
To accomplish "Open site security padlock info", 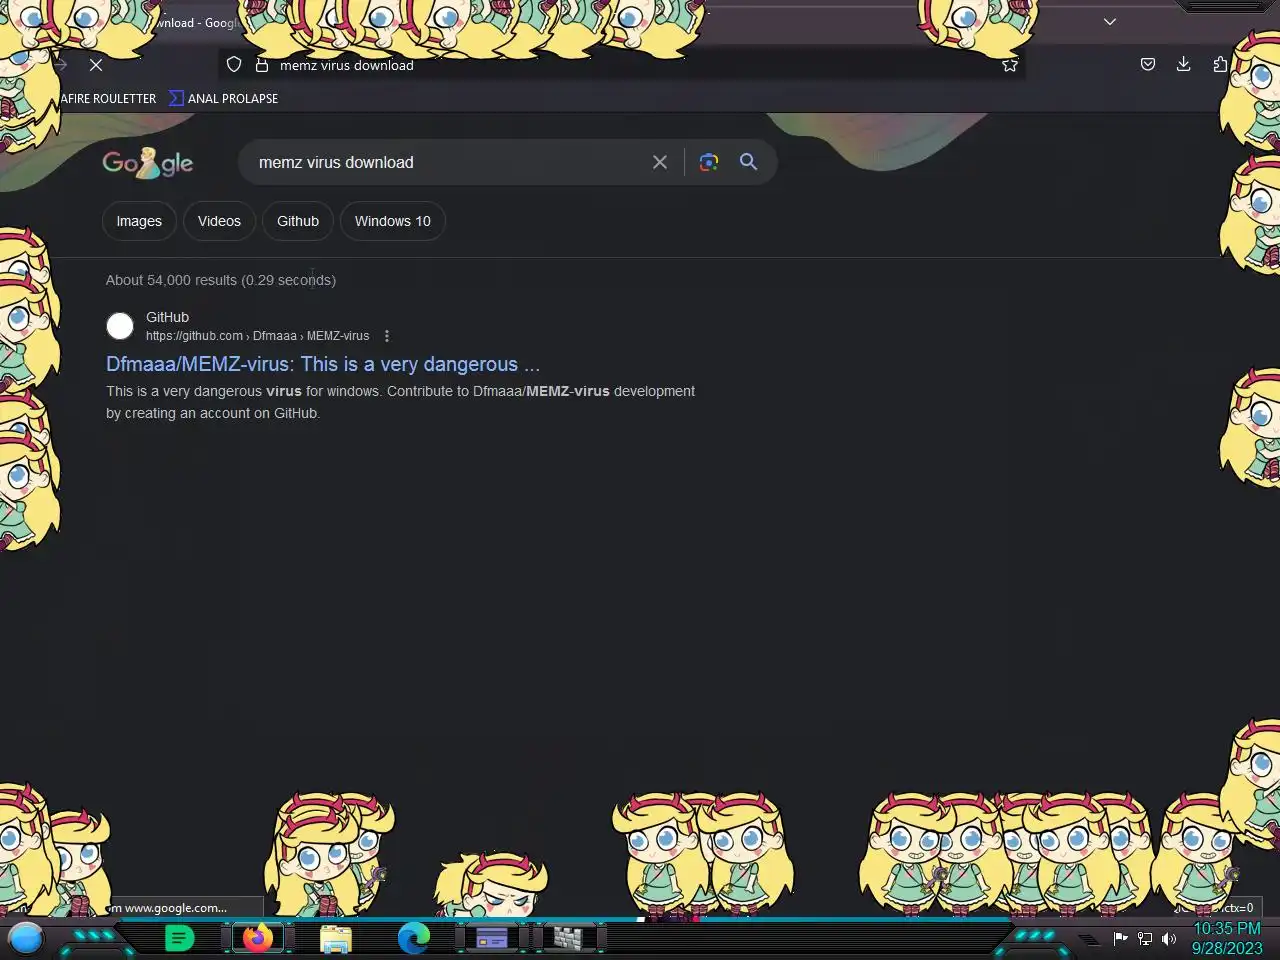I will point(262,65).
